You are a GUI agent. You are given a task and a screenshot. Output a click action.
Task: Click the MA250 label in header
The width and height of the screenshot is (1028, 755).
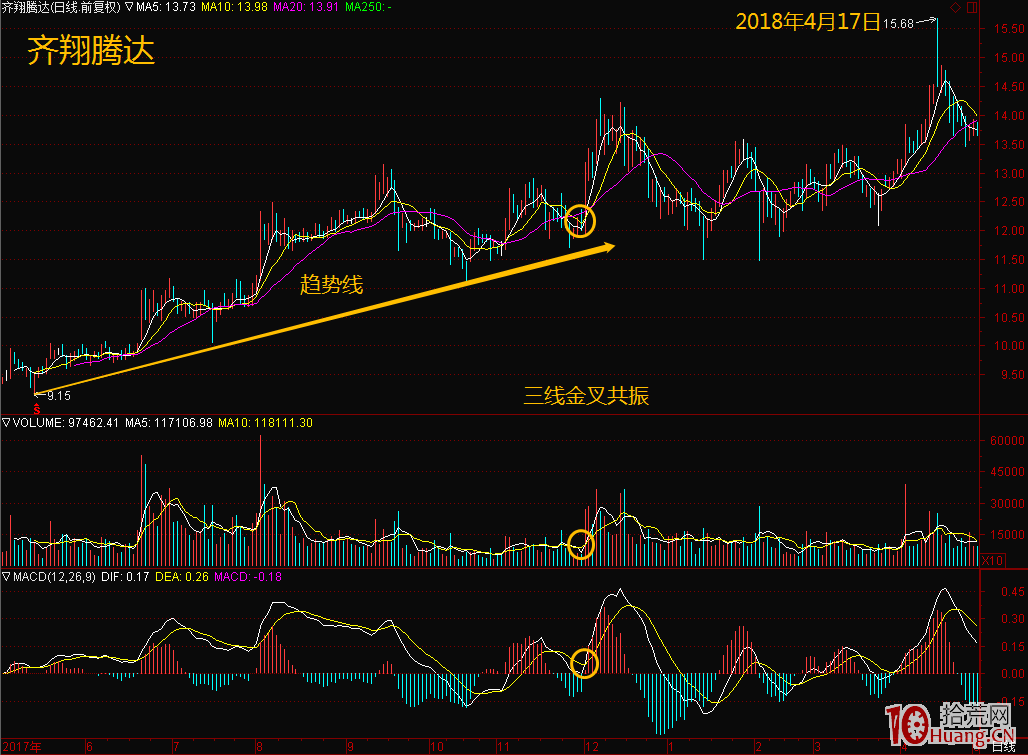(368, 7)
